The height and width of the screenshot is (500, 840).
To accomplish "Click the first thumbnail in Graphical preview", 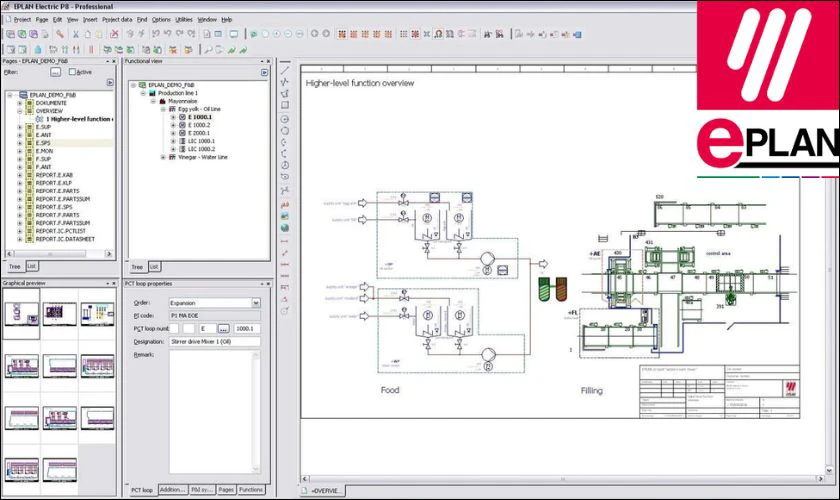I will point(21,314).
